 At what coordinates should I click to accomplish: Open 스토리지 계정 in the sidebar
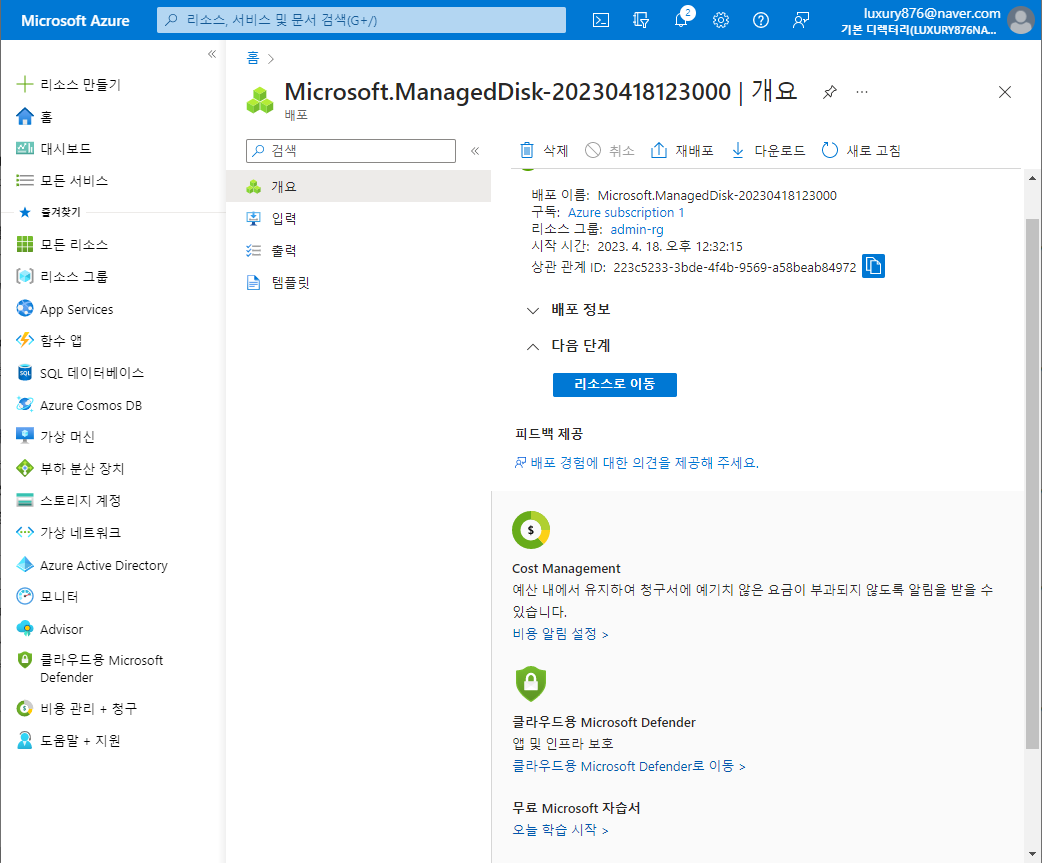[x=68, y=500]
